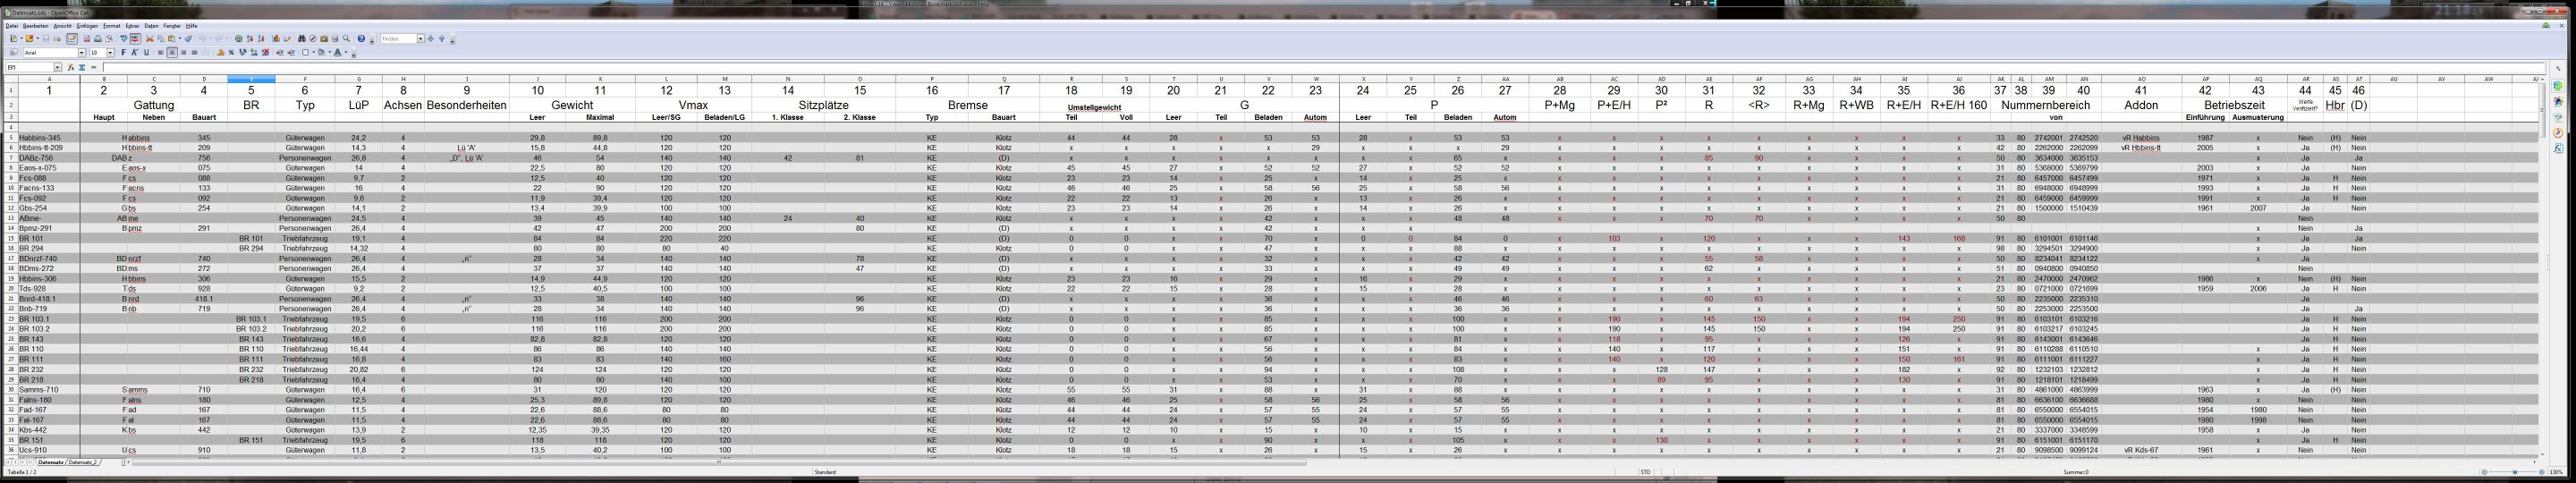Select column header E

[251, 79]
